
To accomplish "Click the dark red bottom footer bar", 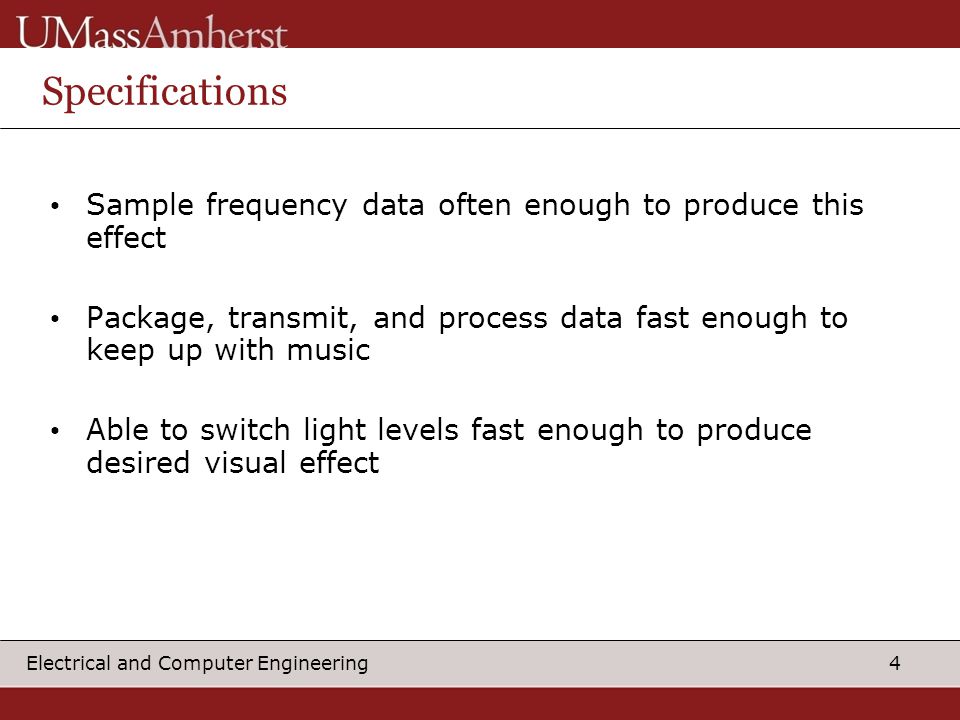I will [x=480, y=703].
